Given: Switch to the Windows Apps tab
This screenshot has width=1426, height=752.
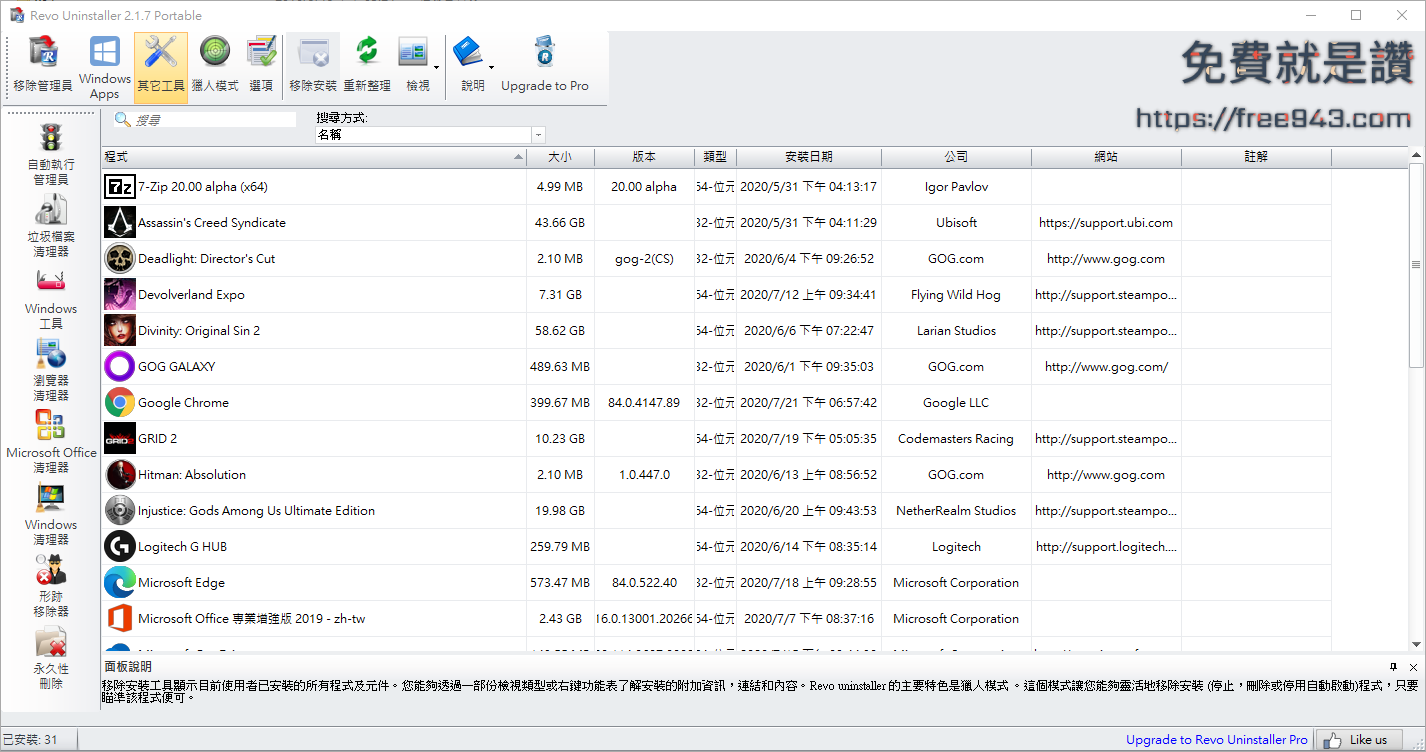Looking at the screenshot, I should [104, 62].
